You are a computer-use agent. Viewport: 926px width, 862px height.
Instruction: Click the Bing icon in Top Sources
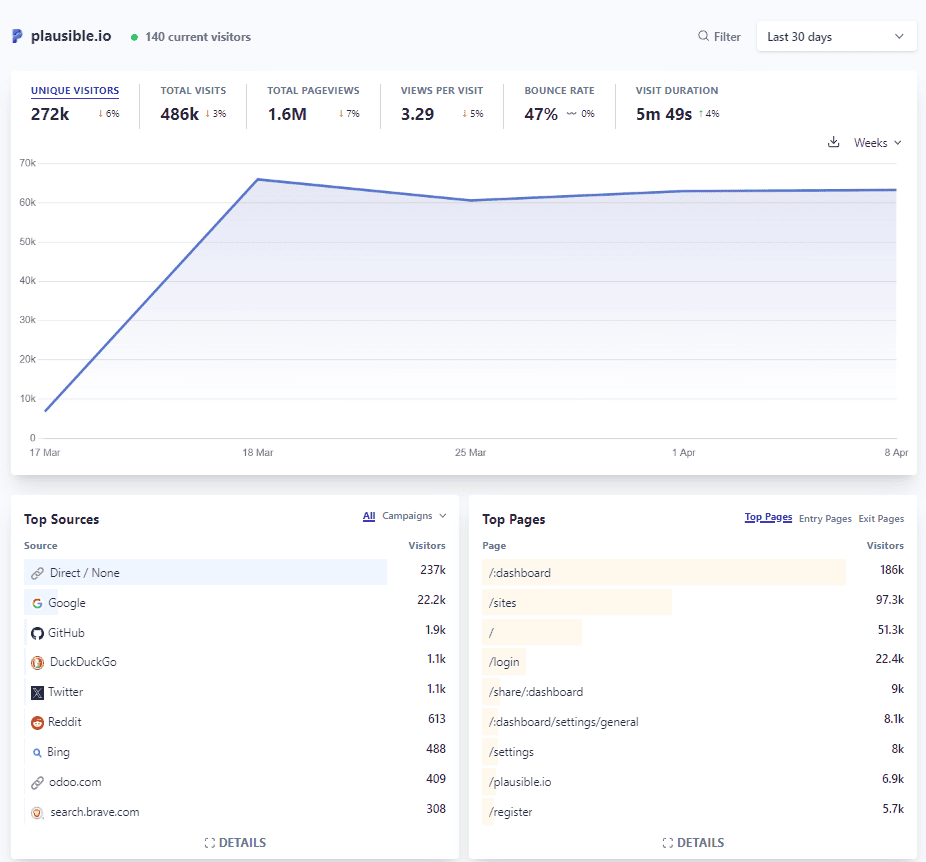37,752
